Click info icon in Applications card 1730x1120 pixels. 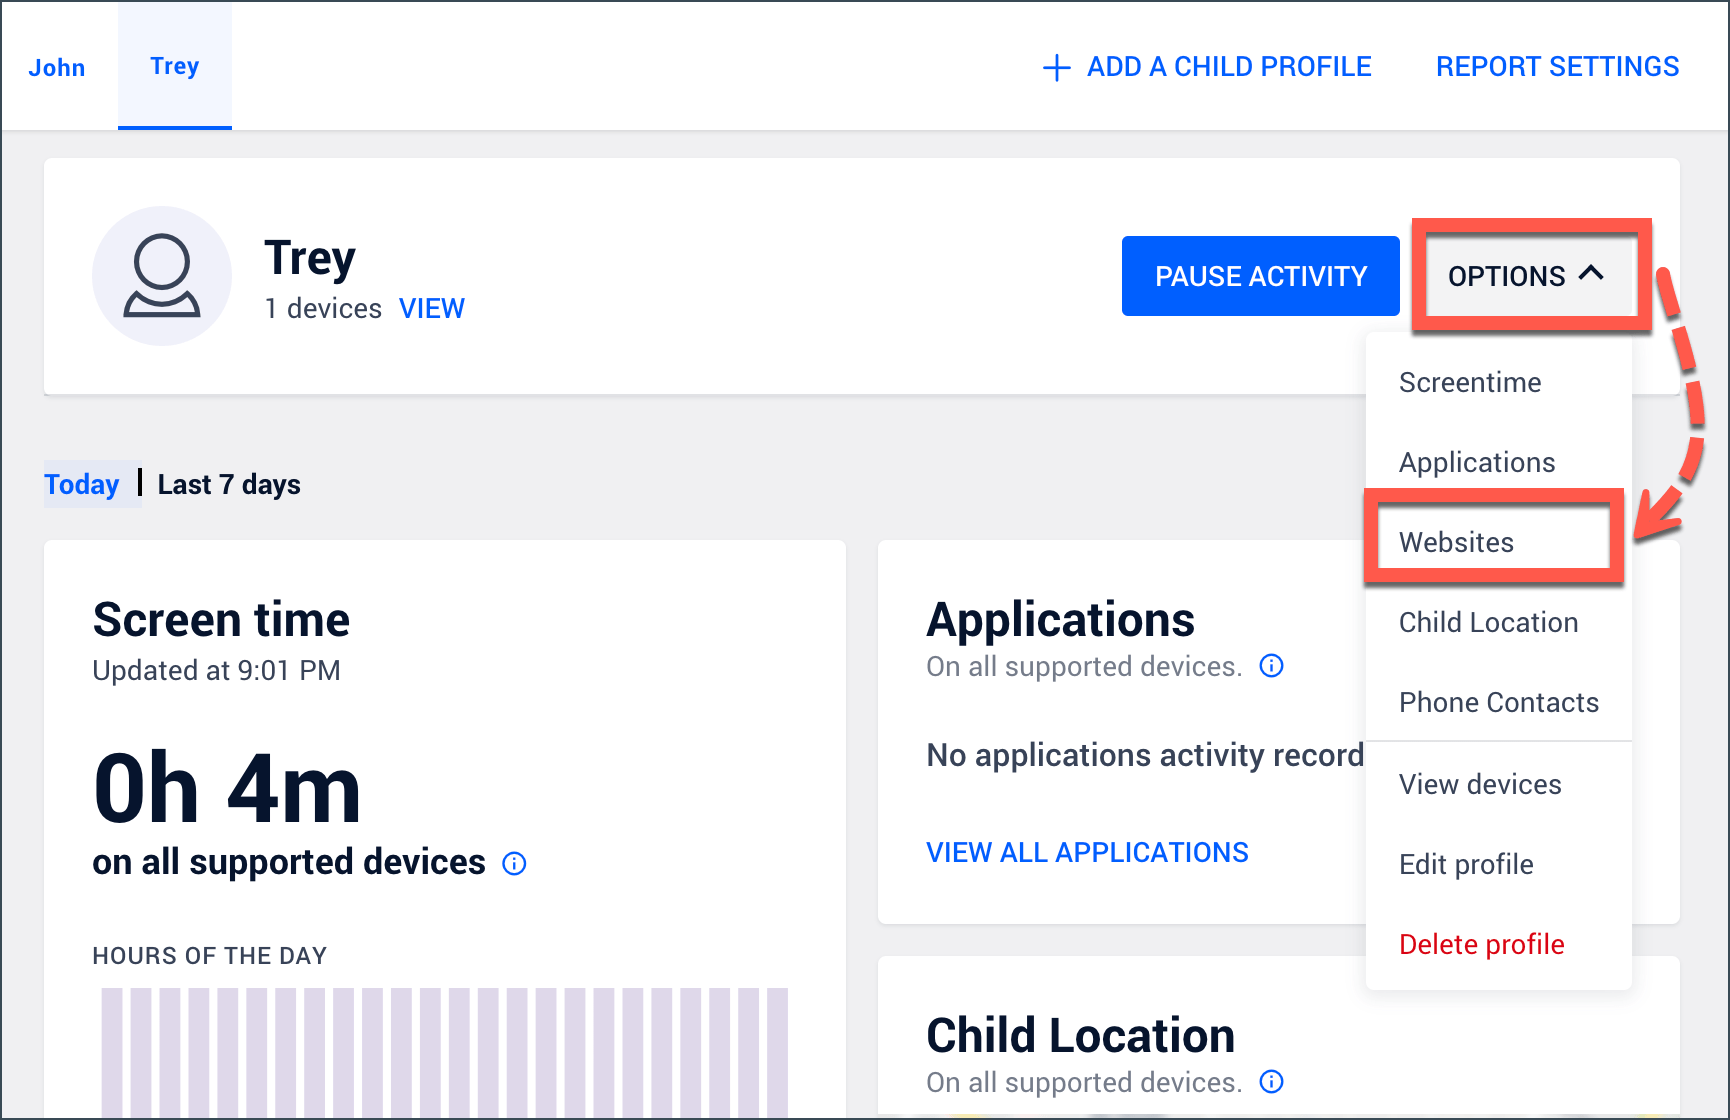(x=1271, y=666)
